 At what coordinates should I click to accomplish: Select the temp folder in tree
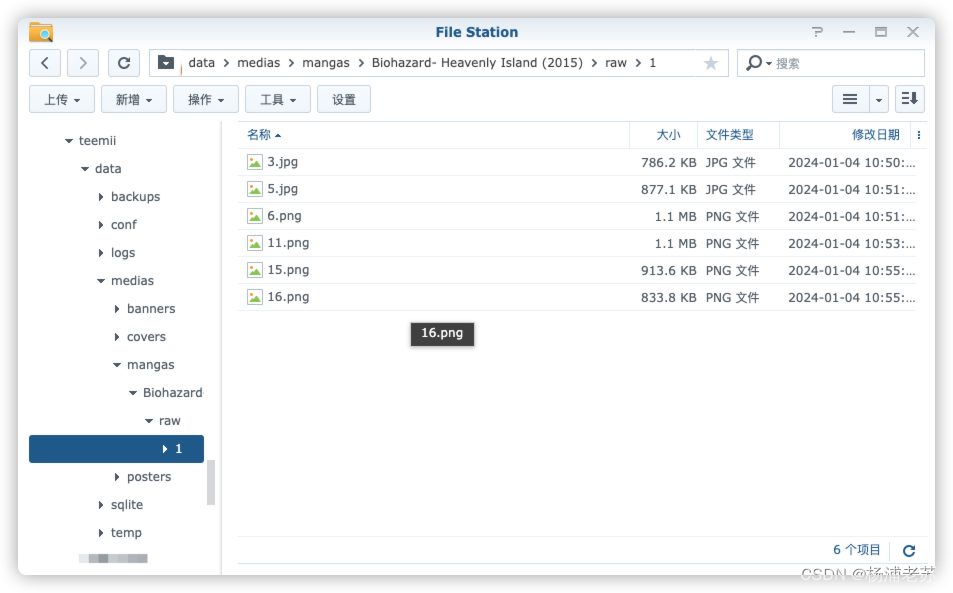[x=126, y=533]
